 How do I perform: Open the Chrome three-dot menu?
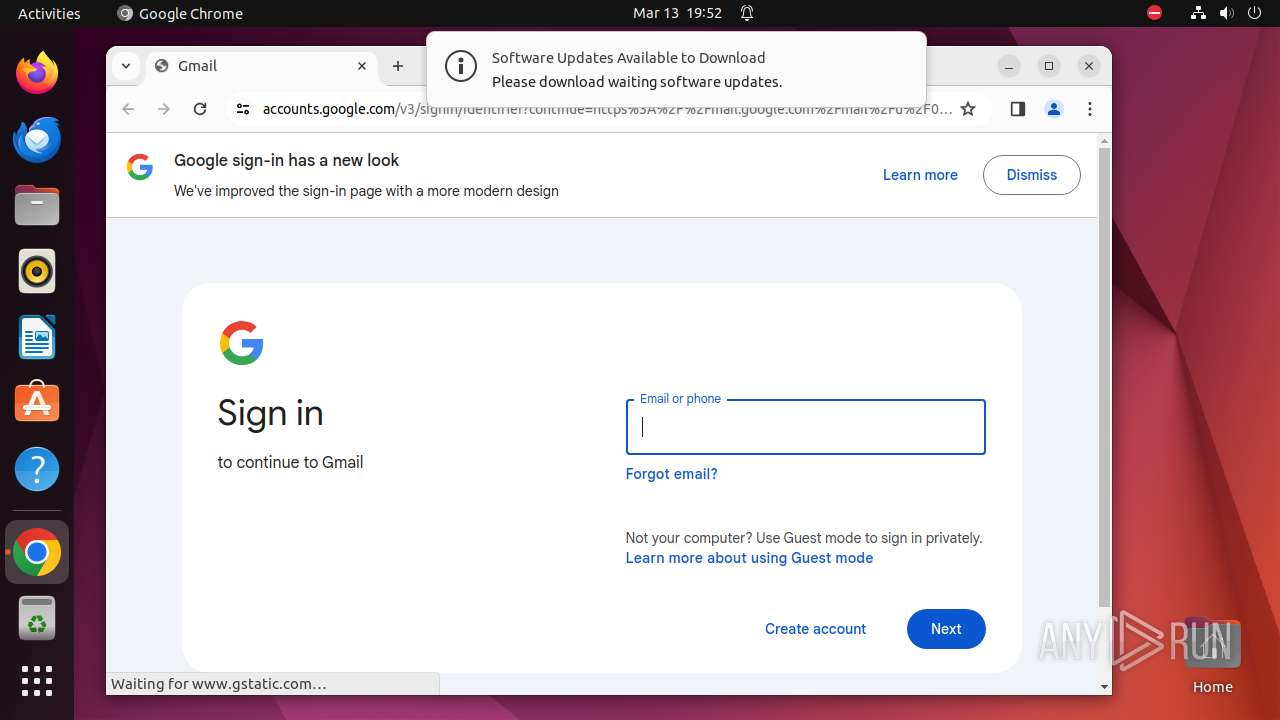[x=1090, y=109]
